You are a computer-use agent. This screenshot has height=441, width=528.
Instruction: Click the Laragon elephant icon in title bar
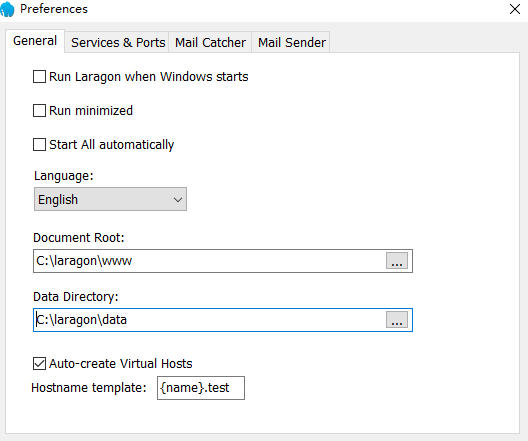pos(7,9)
